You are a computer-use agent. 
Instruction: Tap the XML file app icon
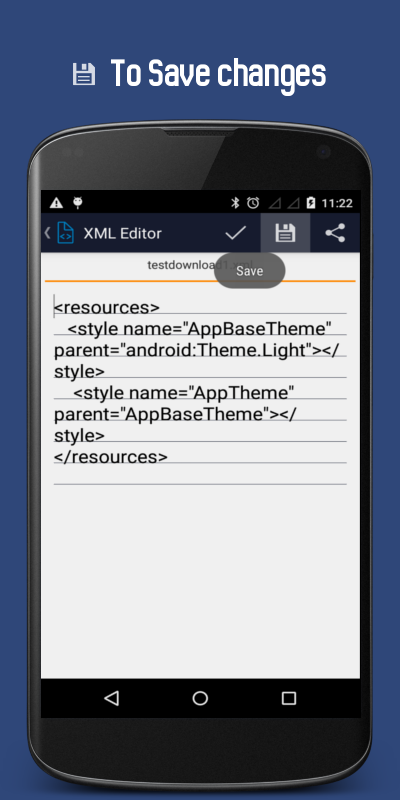pyautogui.click(x=65, y=233)
